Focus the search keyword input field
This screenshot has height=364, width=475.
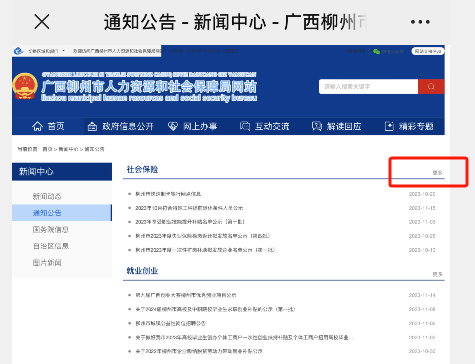tap(368, 87)
